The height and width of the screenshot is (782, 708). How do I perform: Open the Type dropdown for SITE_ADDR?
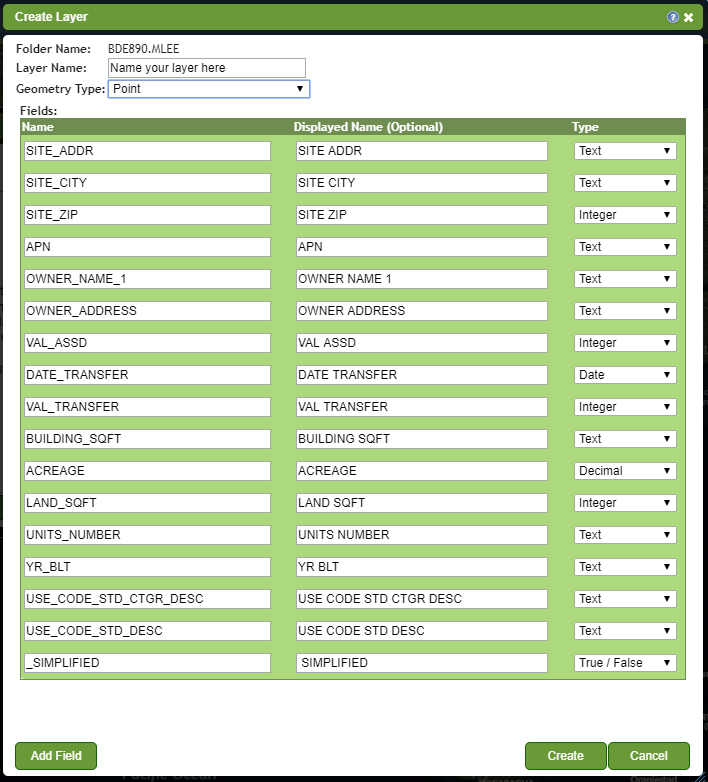pyautogui.click(x=625, y=151)
